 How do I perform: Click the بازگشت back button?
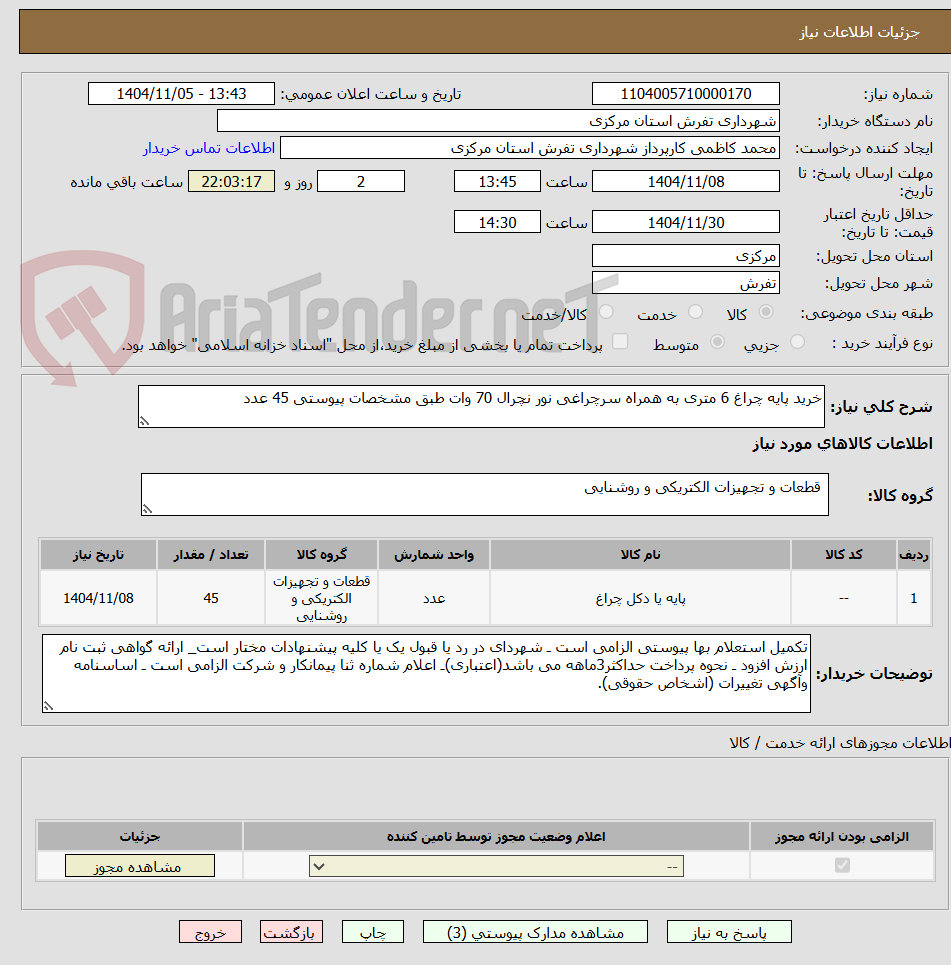(x=291, y=932)
